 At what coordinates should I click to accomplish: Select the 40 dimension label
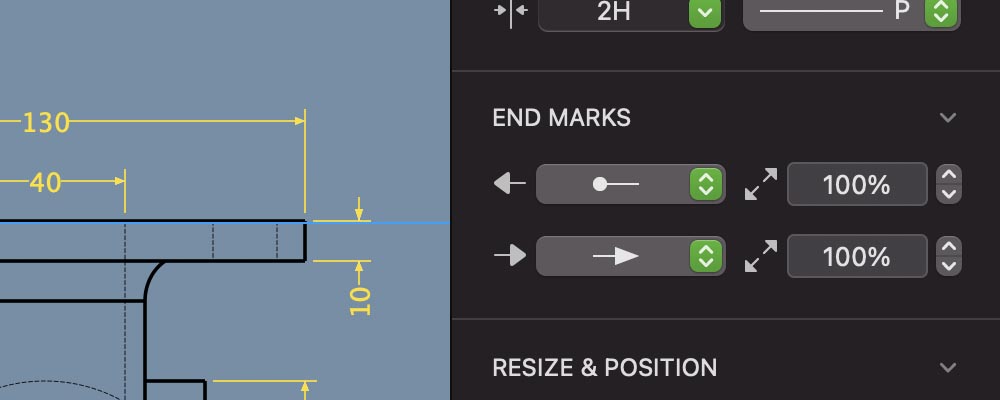click(45, 182)
